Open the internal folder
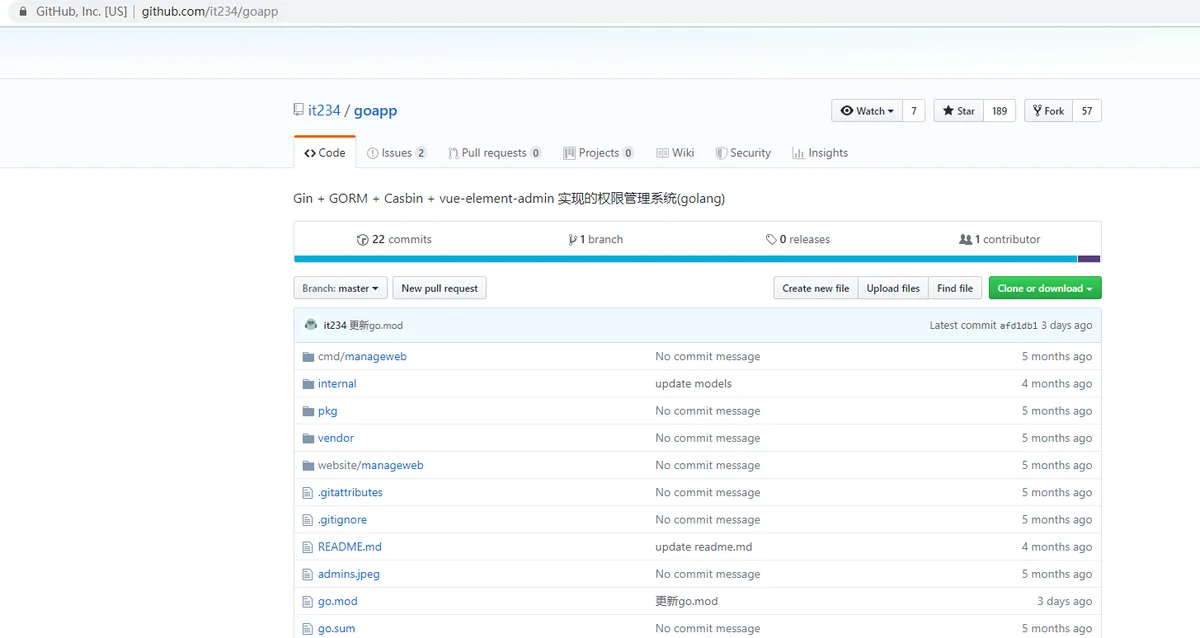This screenshot has height=638, width=1200. point(337,384)
